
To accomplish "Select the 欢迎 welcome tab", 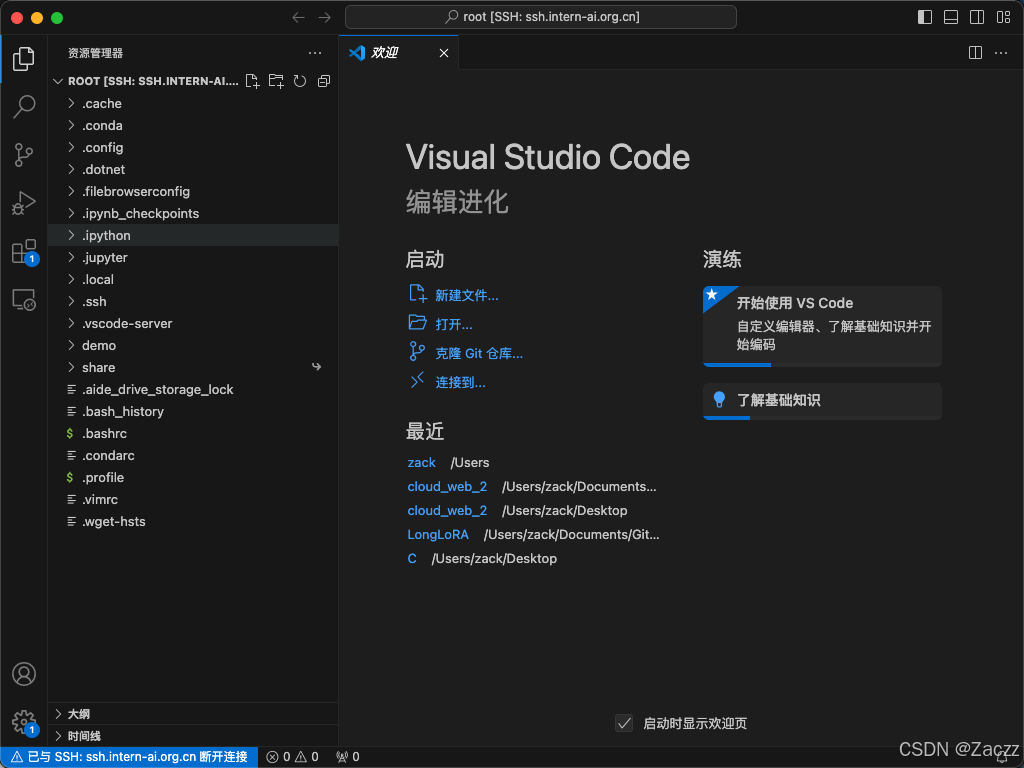I will [x=398, y=53].
